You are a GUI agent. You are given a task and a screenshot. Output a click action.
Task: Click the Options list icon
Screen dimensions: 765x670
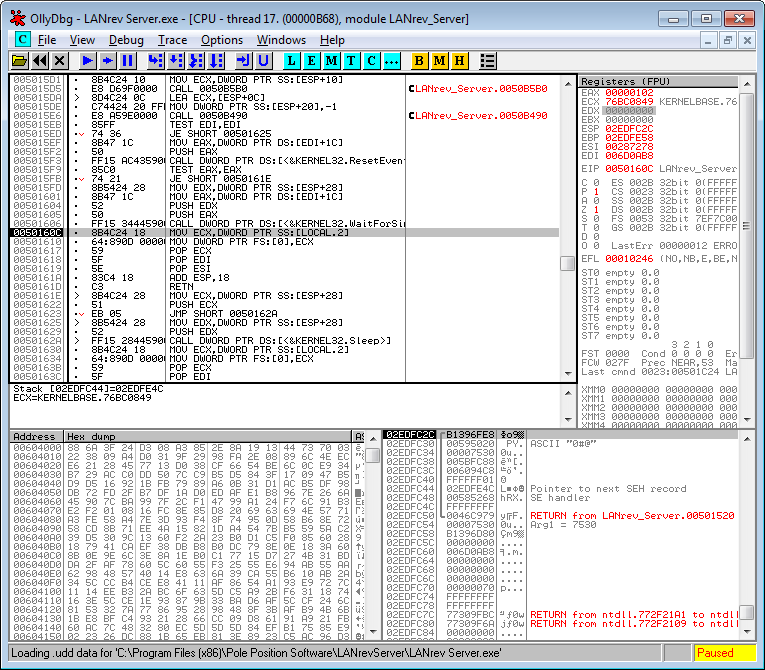487,61
